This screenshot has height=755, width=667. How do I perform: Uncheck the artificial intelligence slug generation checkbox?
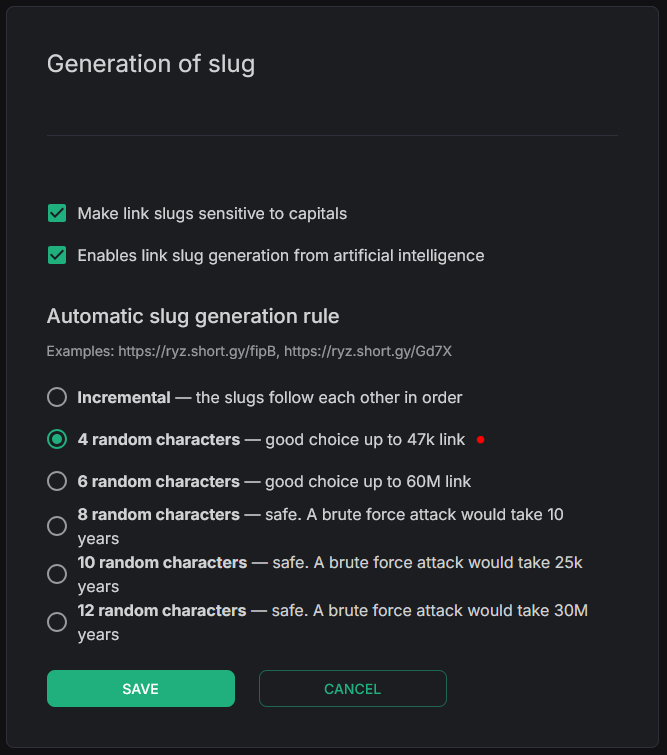57,255
